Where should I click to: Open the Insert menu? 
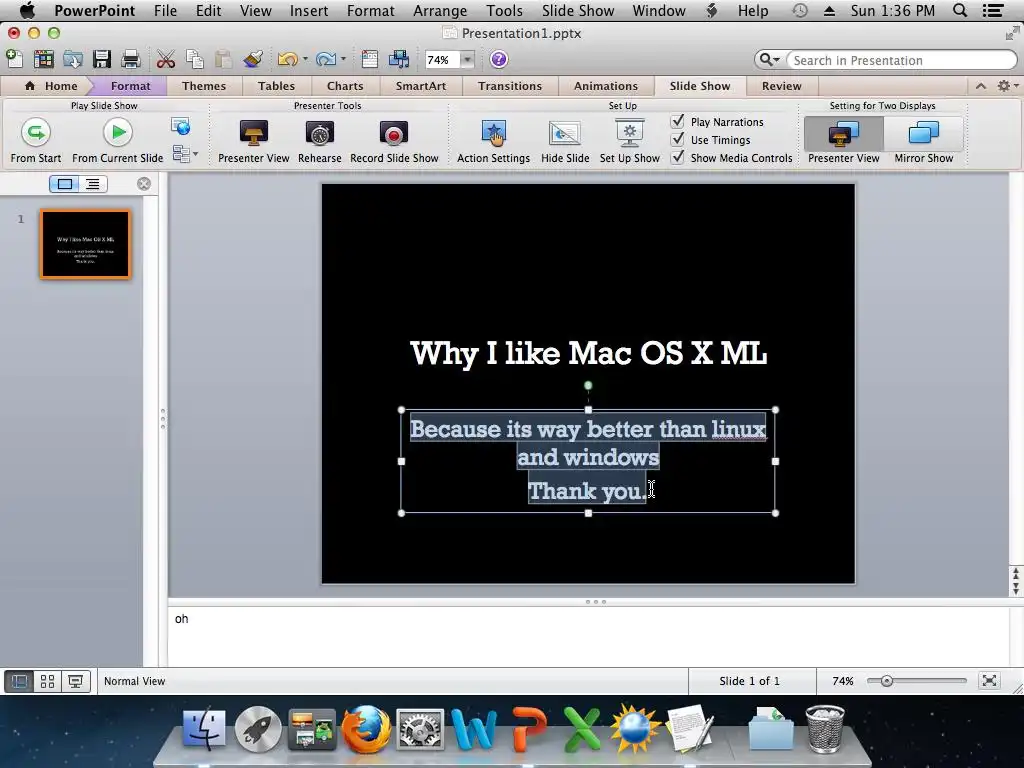point(309,10)
